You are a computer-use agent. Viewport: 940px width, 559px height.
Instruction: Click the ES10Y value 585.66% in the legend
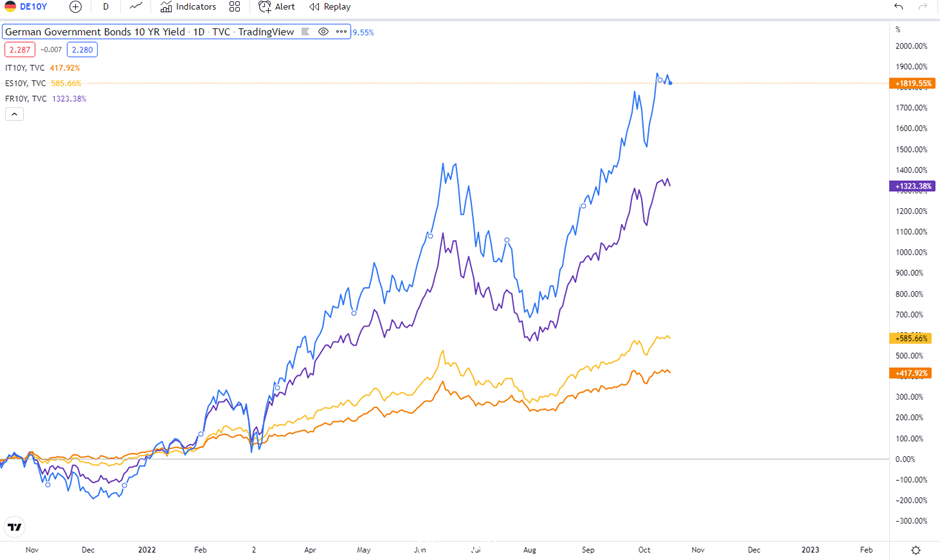[66, 83]
